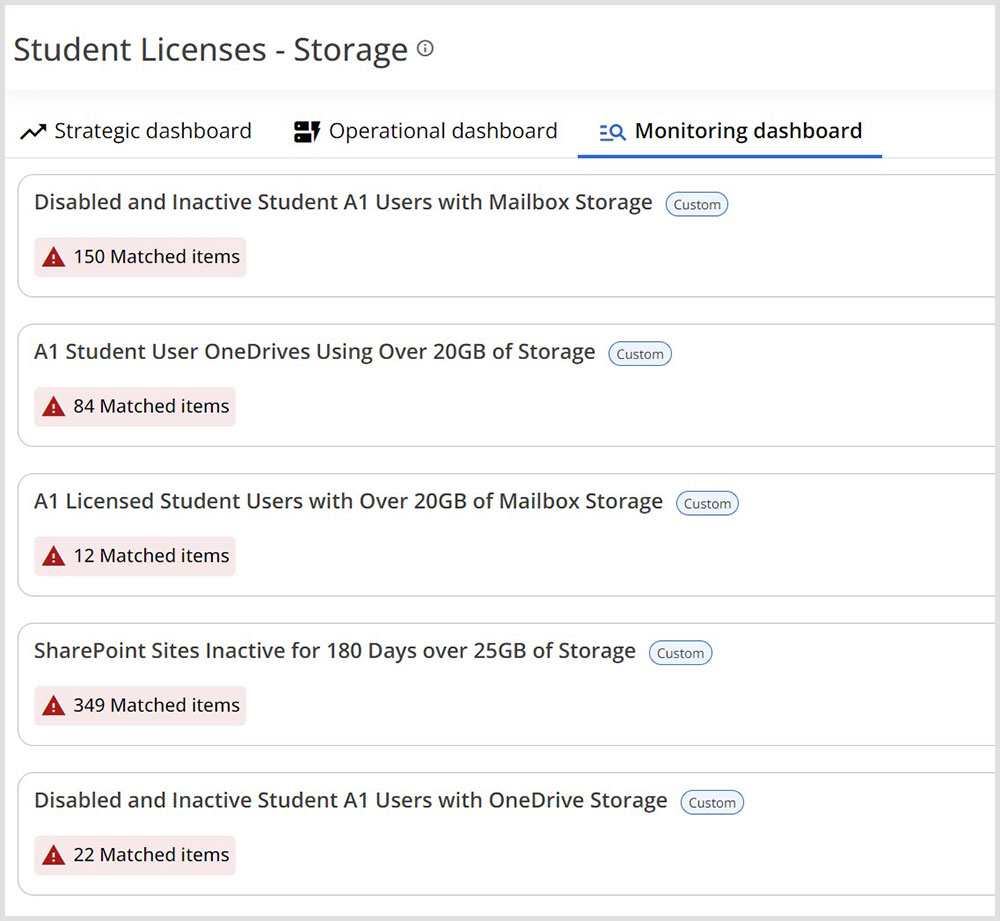Click the Strategic dashboard trend line icon

33,131
